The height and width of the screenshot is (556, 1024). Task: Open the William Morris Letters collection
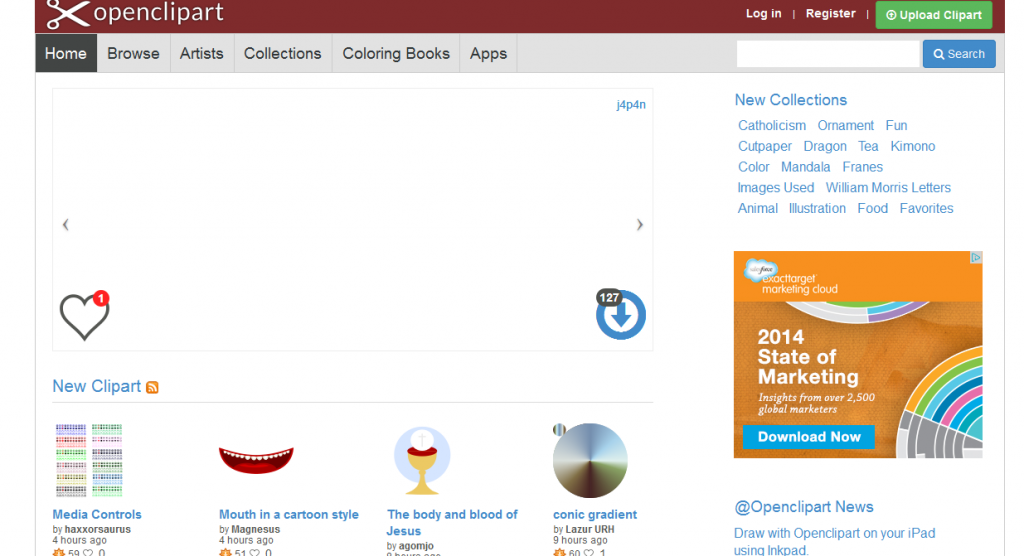[x=888, y=188]
